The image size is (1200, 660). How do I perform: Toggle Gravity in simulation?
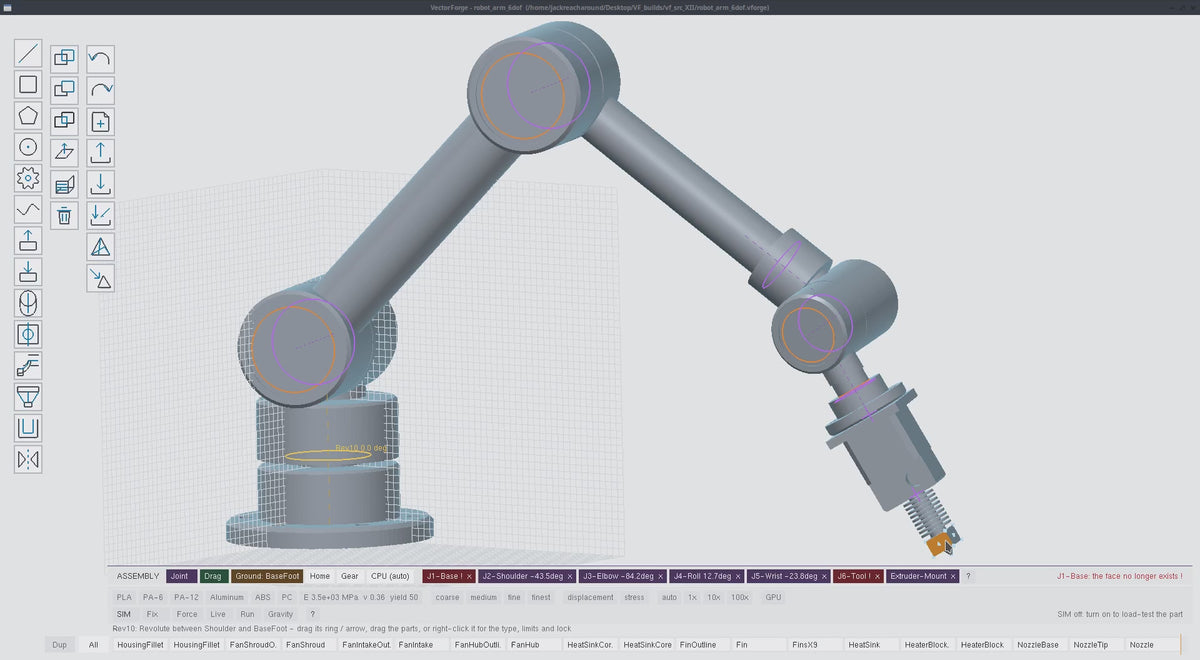[281, 614]
